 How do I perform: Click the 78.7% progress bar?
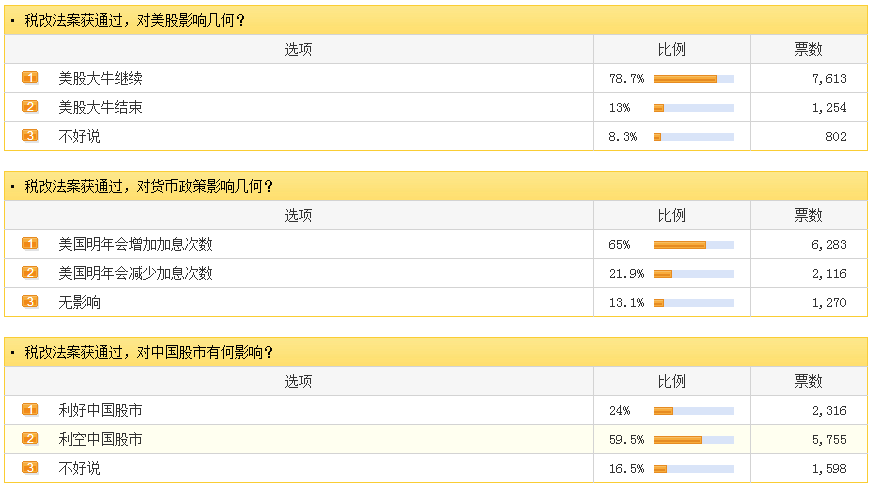(693, 79)
